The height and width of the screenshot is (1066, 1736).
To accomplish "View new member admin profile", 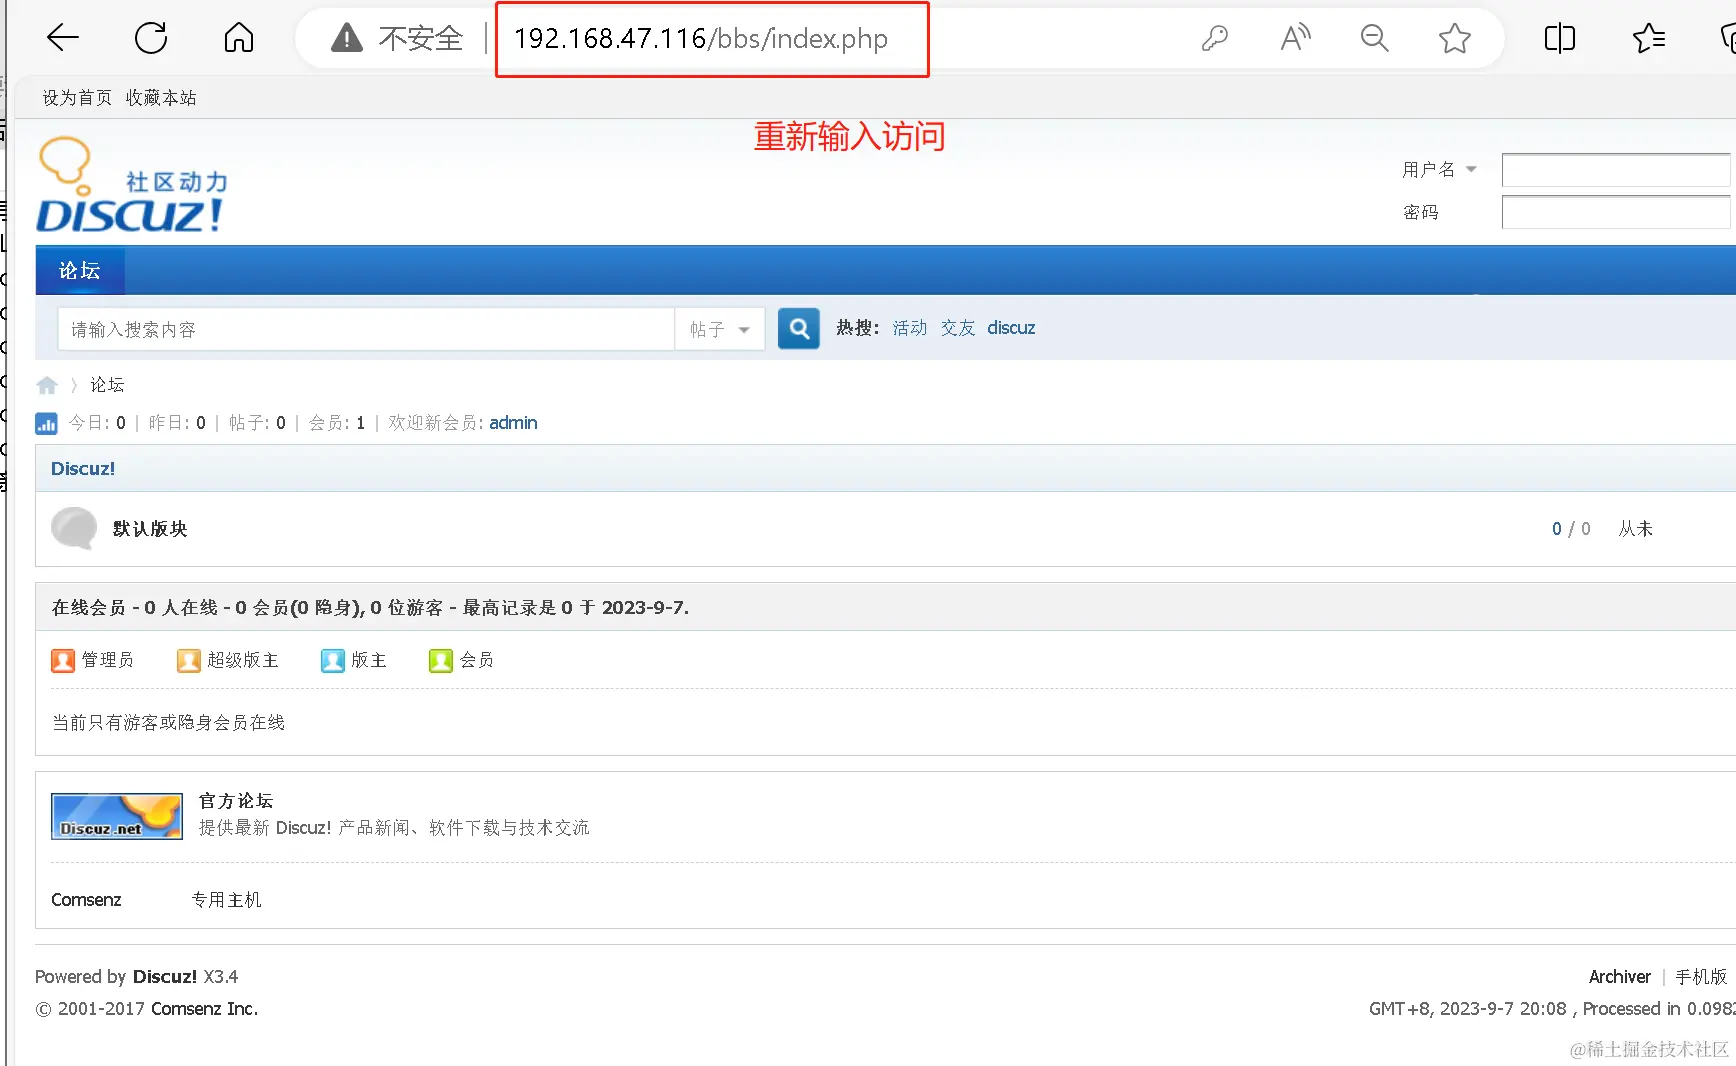I will click(x=513, y=423).
